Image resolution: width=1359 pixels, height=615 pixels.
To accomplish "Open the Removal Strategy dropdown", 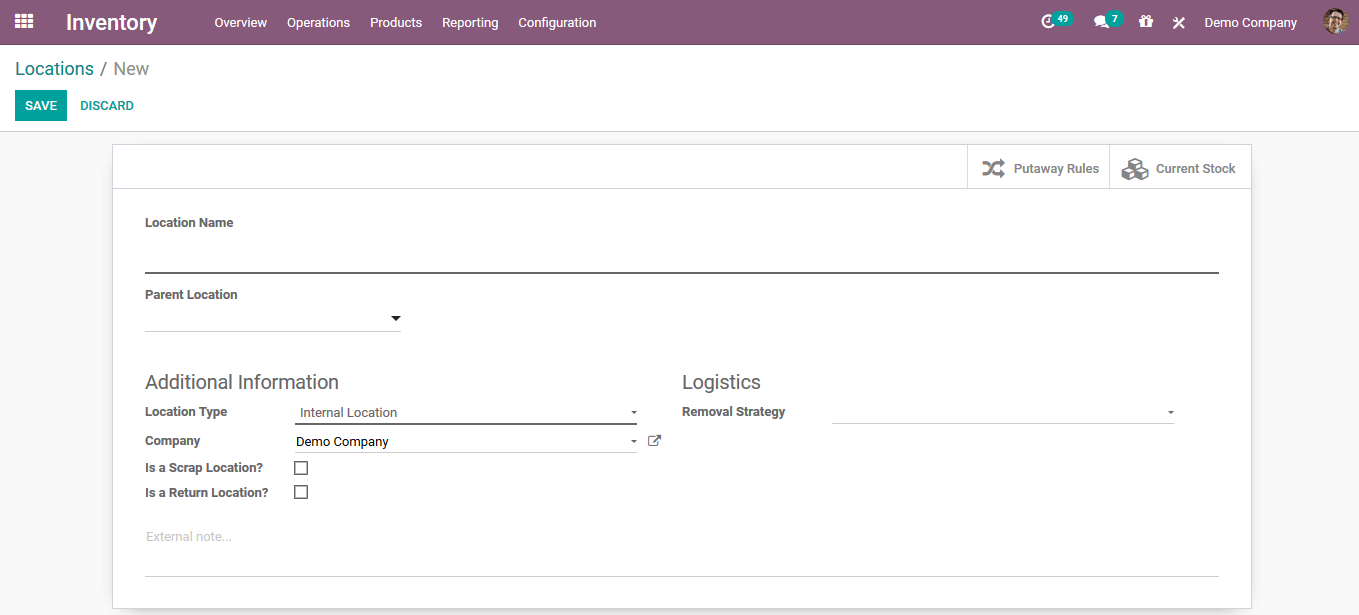I will pos(1003,412).
